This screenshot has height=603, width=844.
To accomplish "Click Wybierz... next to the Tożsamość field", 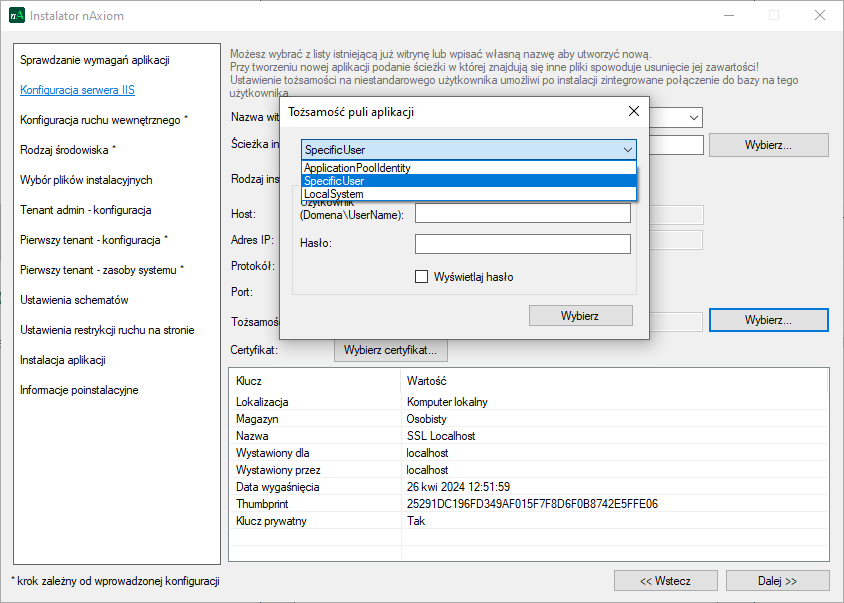I will 769,320.
